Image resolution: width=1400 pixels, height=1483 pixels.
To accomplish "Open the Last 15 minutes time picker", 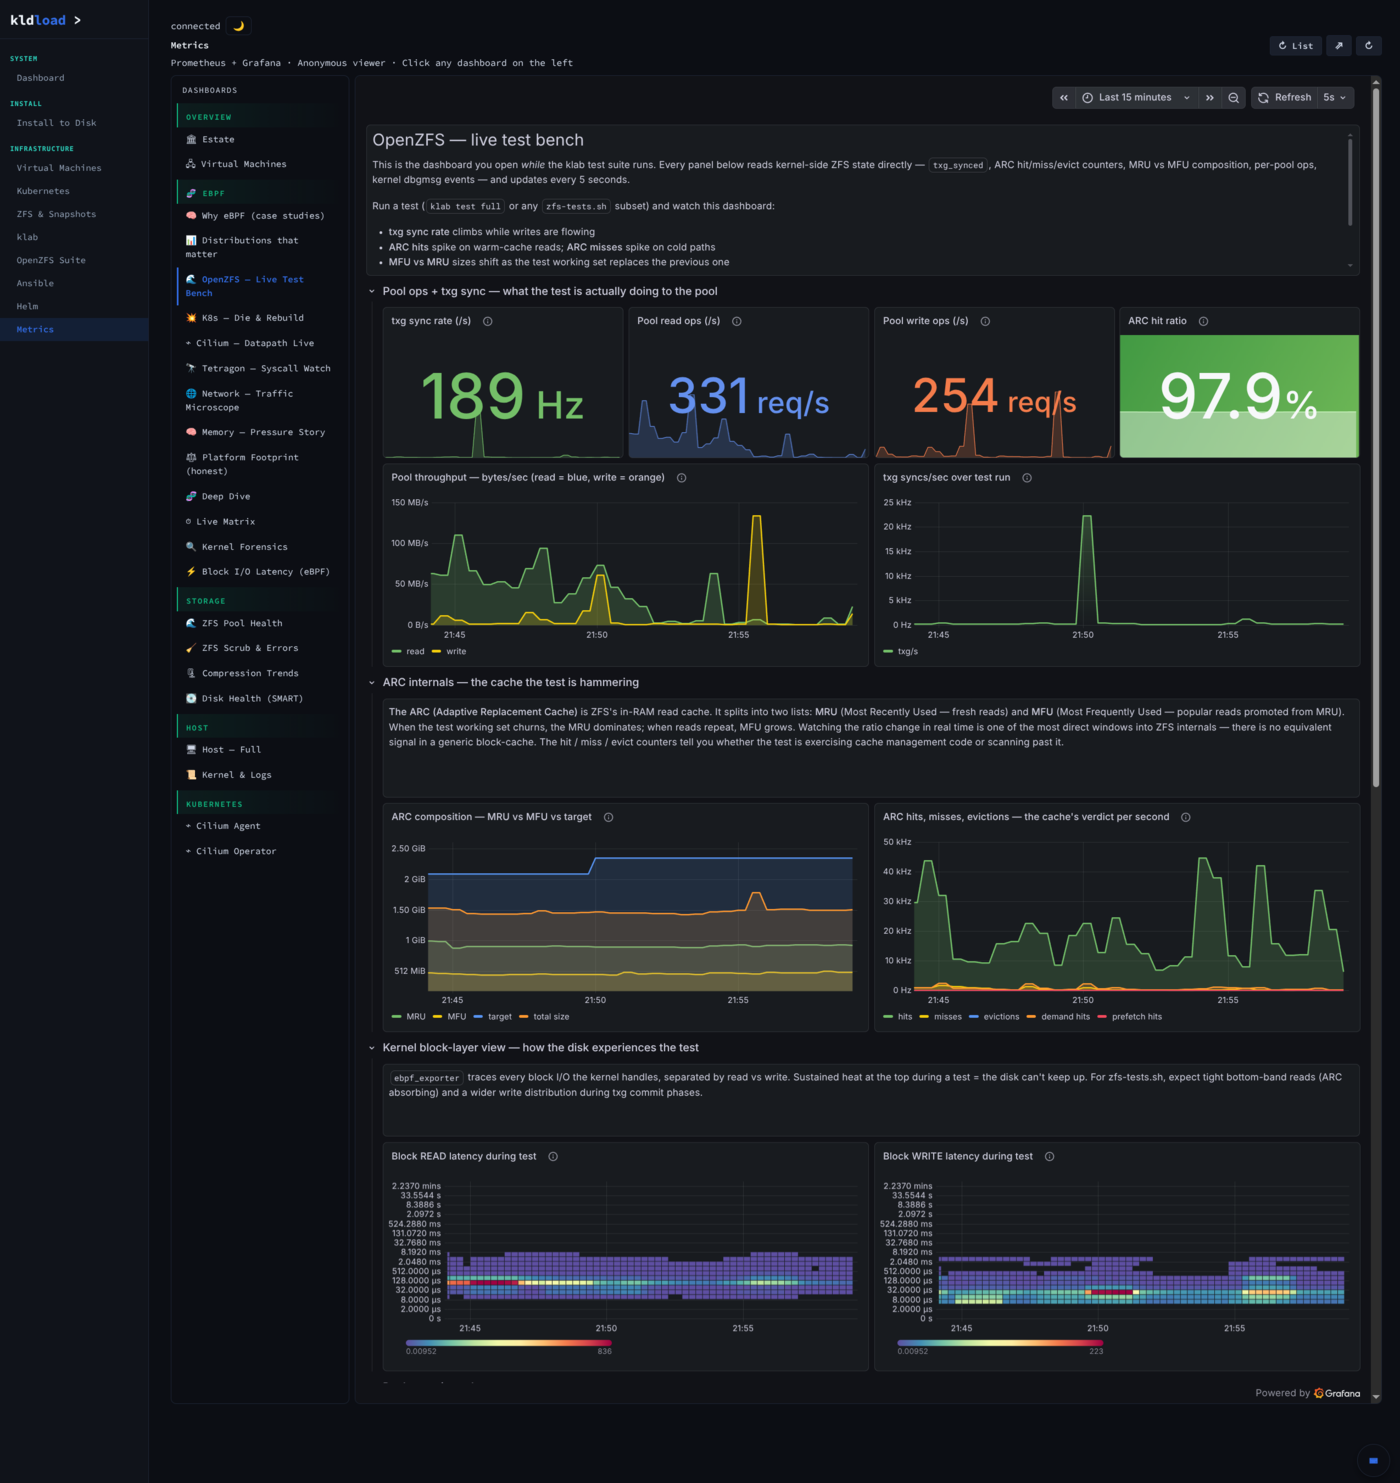I will click(x=1137, y=98).
